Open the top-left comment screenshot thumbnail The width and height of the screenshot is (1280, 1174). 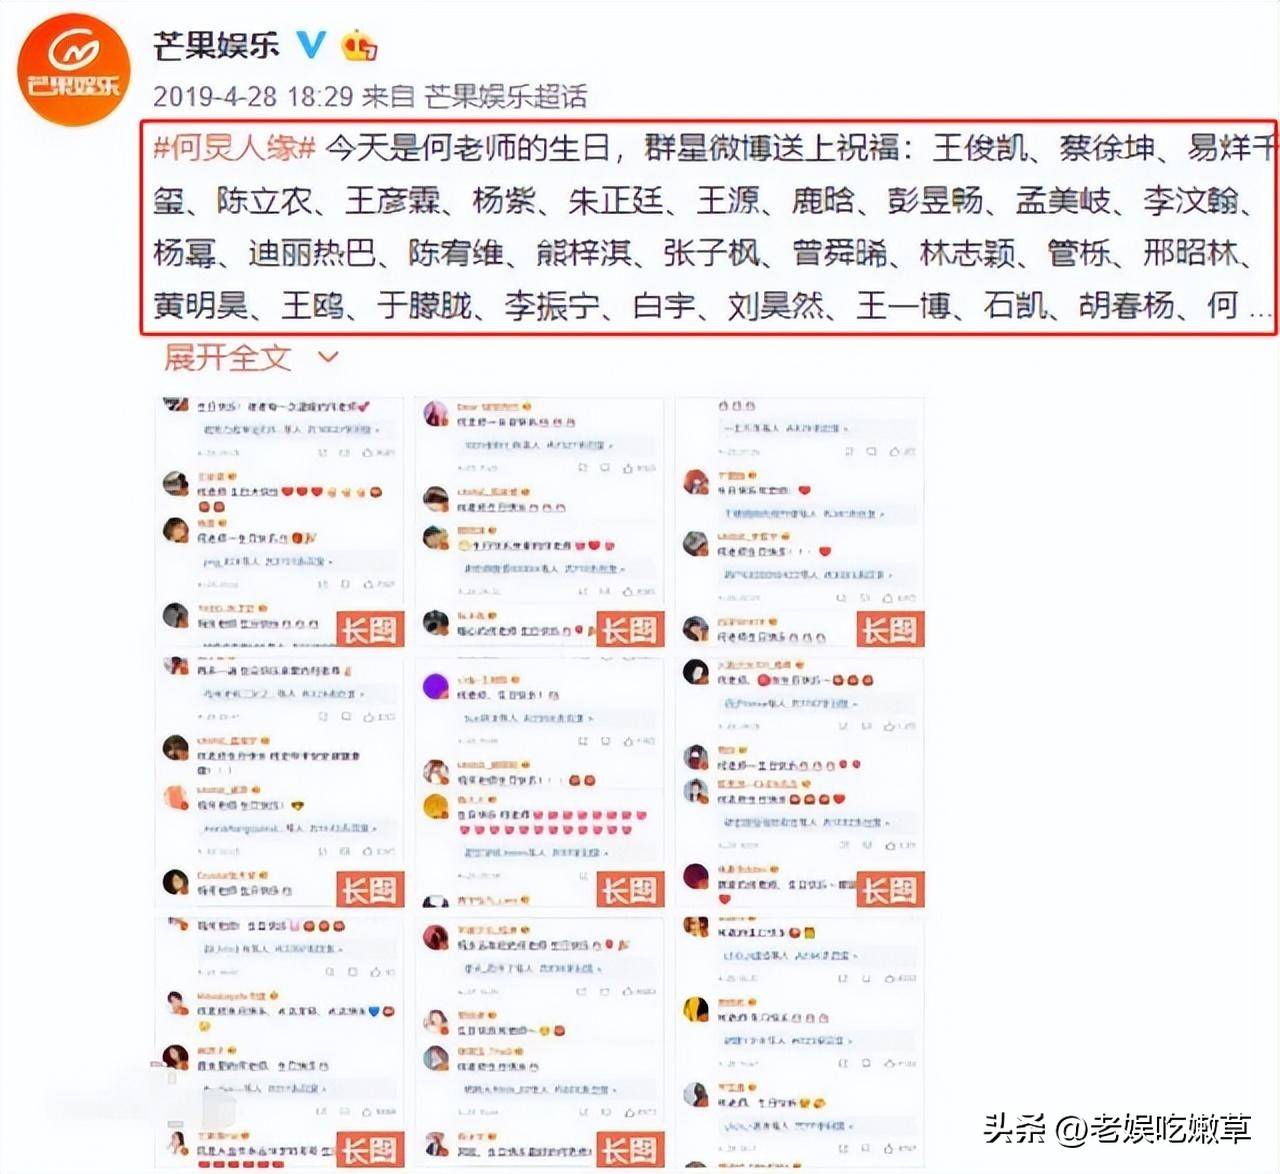coord(280,522)
